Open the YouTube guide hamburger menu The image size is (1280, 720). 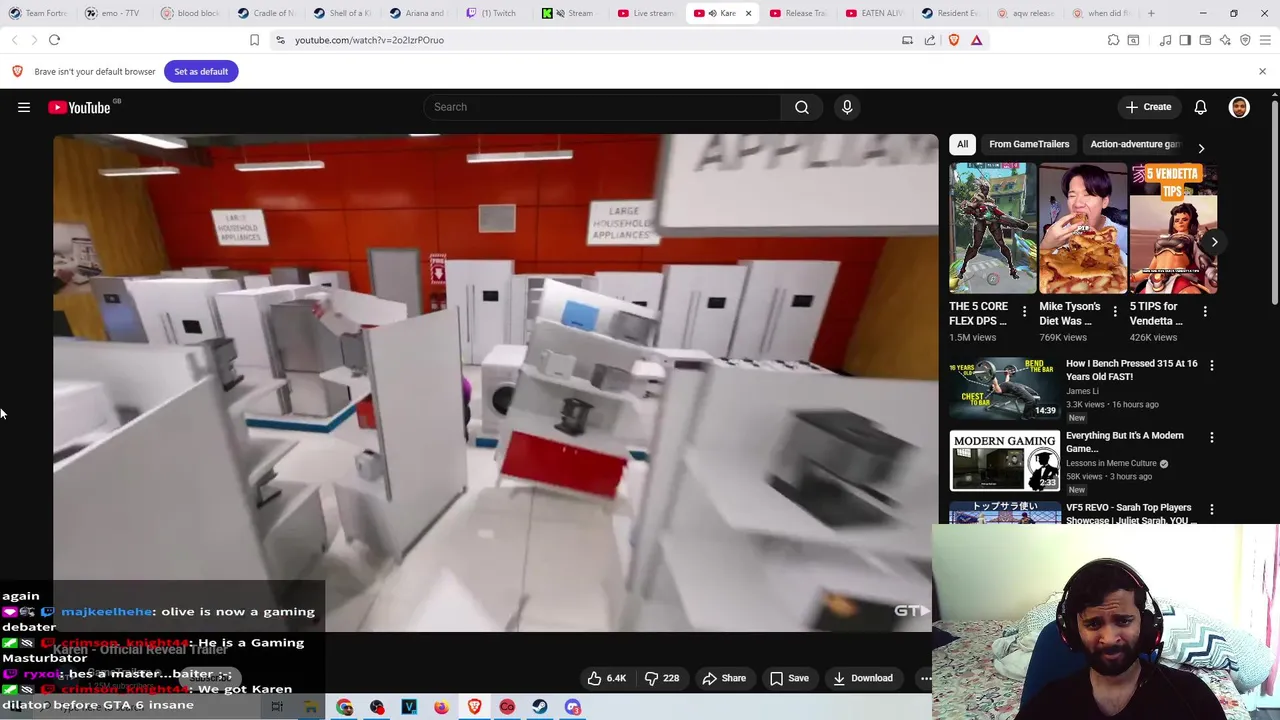click(24, 107)
